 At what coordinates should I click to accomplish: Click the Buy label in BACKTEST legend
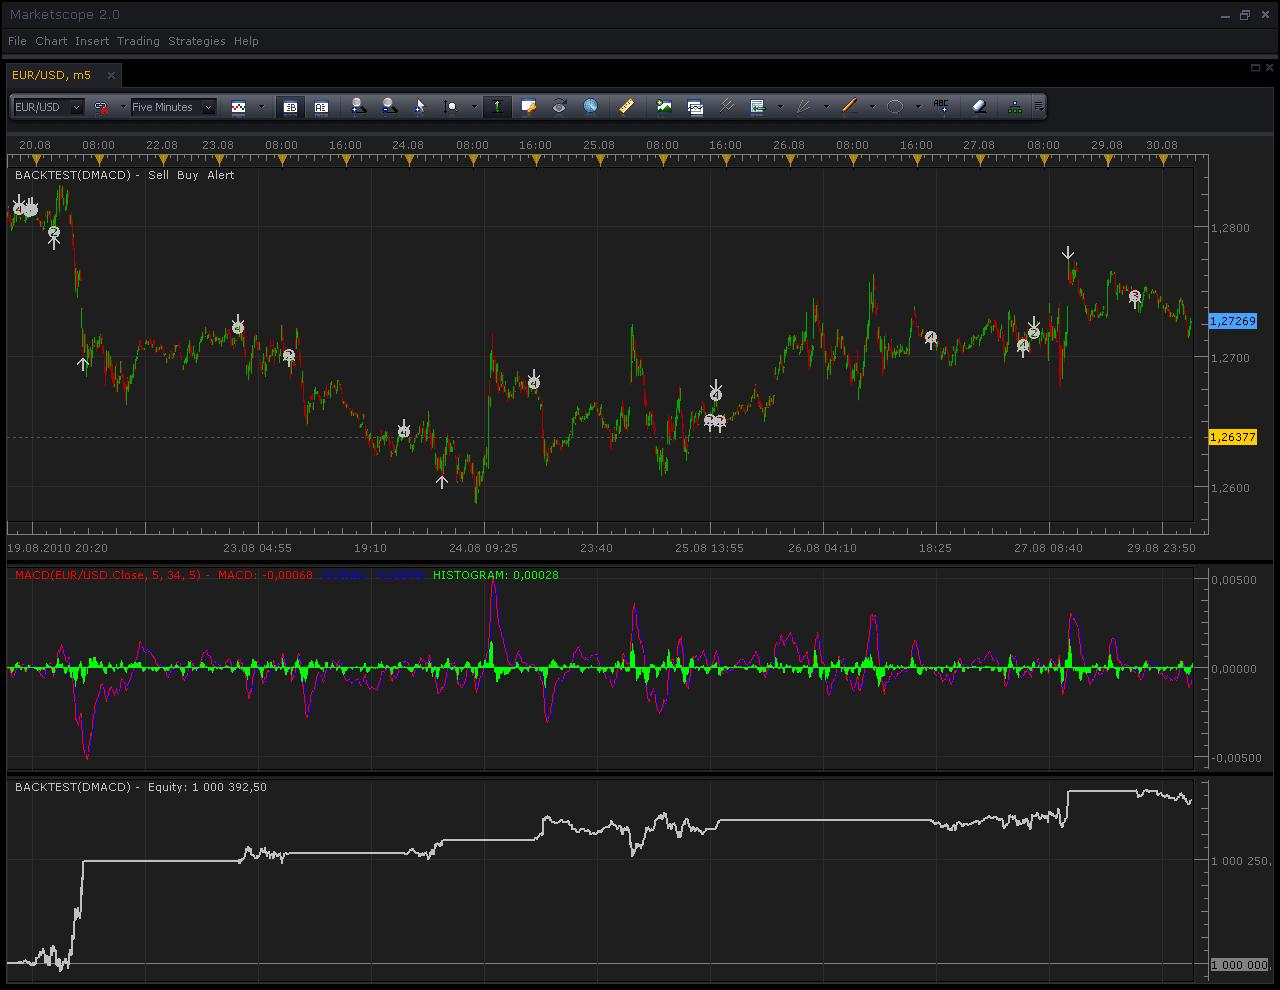(x=188, y=175)
